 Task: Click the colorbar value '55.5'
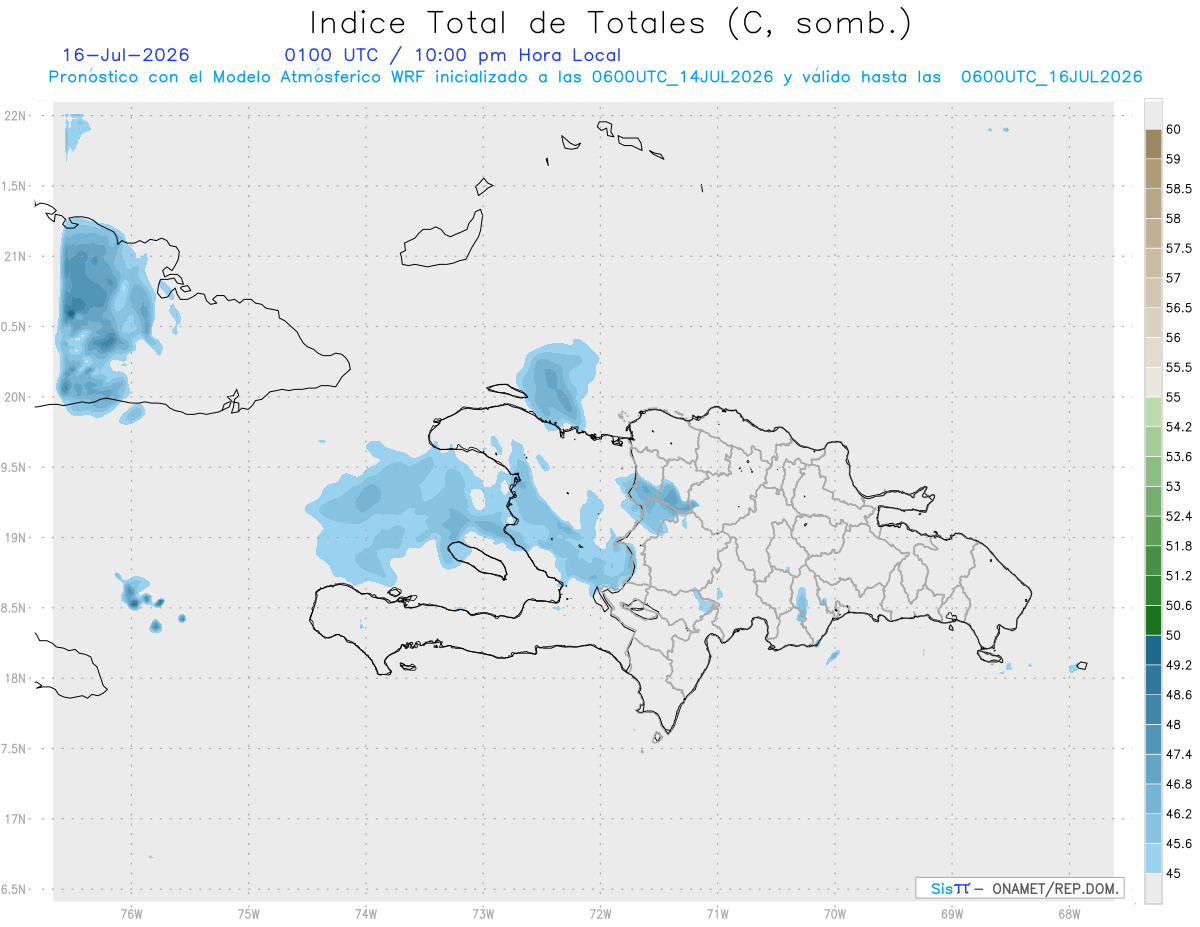(x=1179, y=367)
